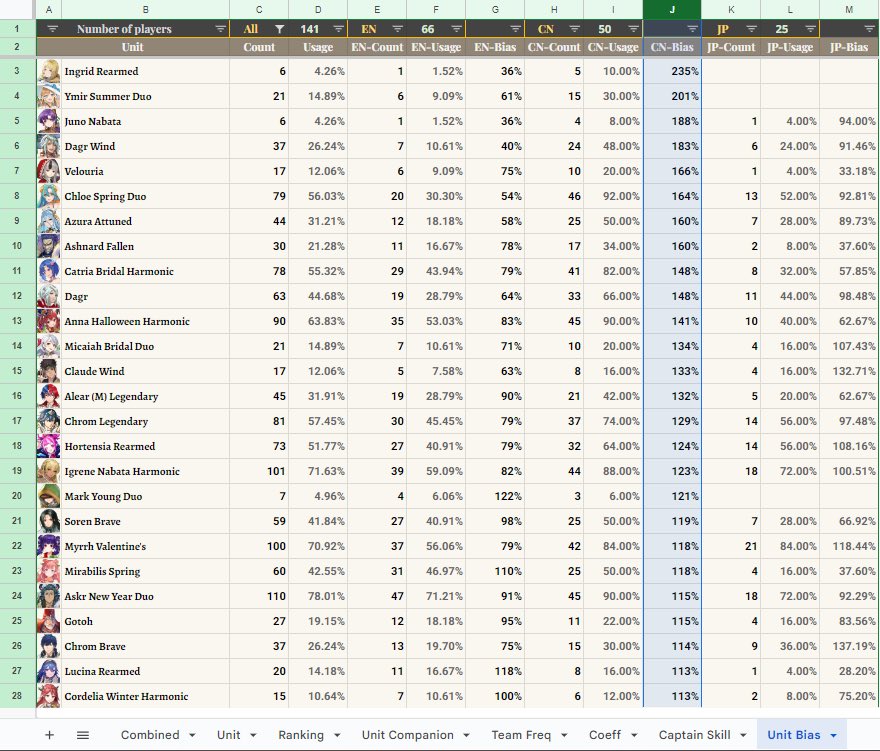The width and height of the screenshot is (880, 751).
Task: Open filter icon beside 50 header
Action: tap(633, 29)
